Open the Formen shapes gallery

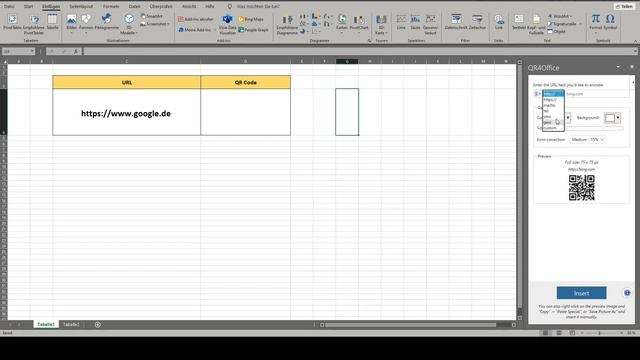coord(86,23)
